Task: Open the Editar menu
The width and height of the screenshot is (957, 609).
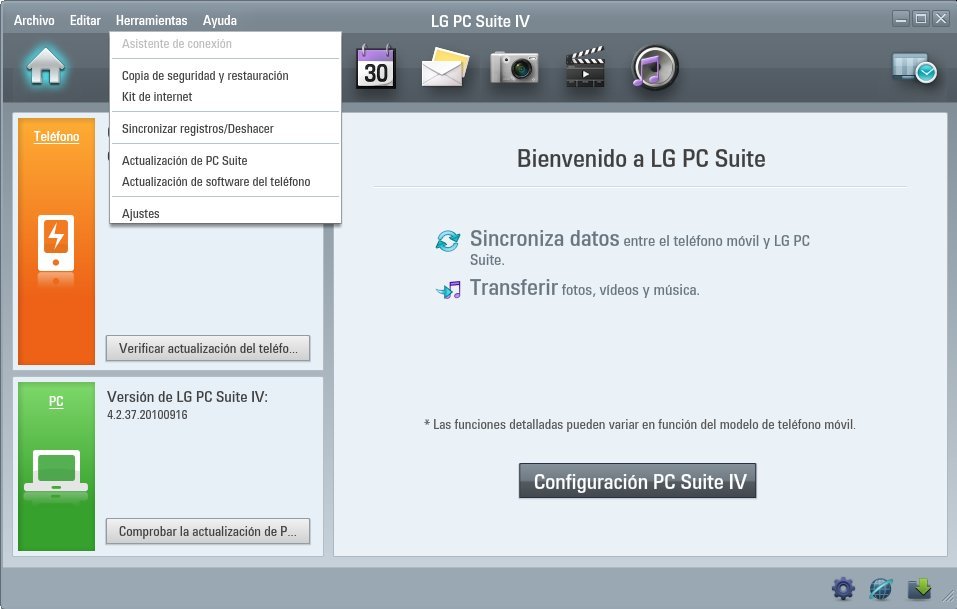Action: click(x=85, y=20)
